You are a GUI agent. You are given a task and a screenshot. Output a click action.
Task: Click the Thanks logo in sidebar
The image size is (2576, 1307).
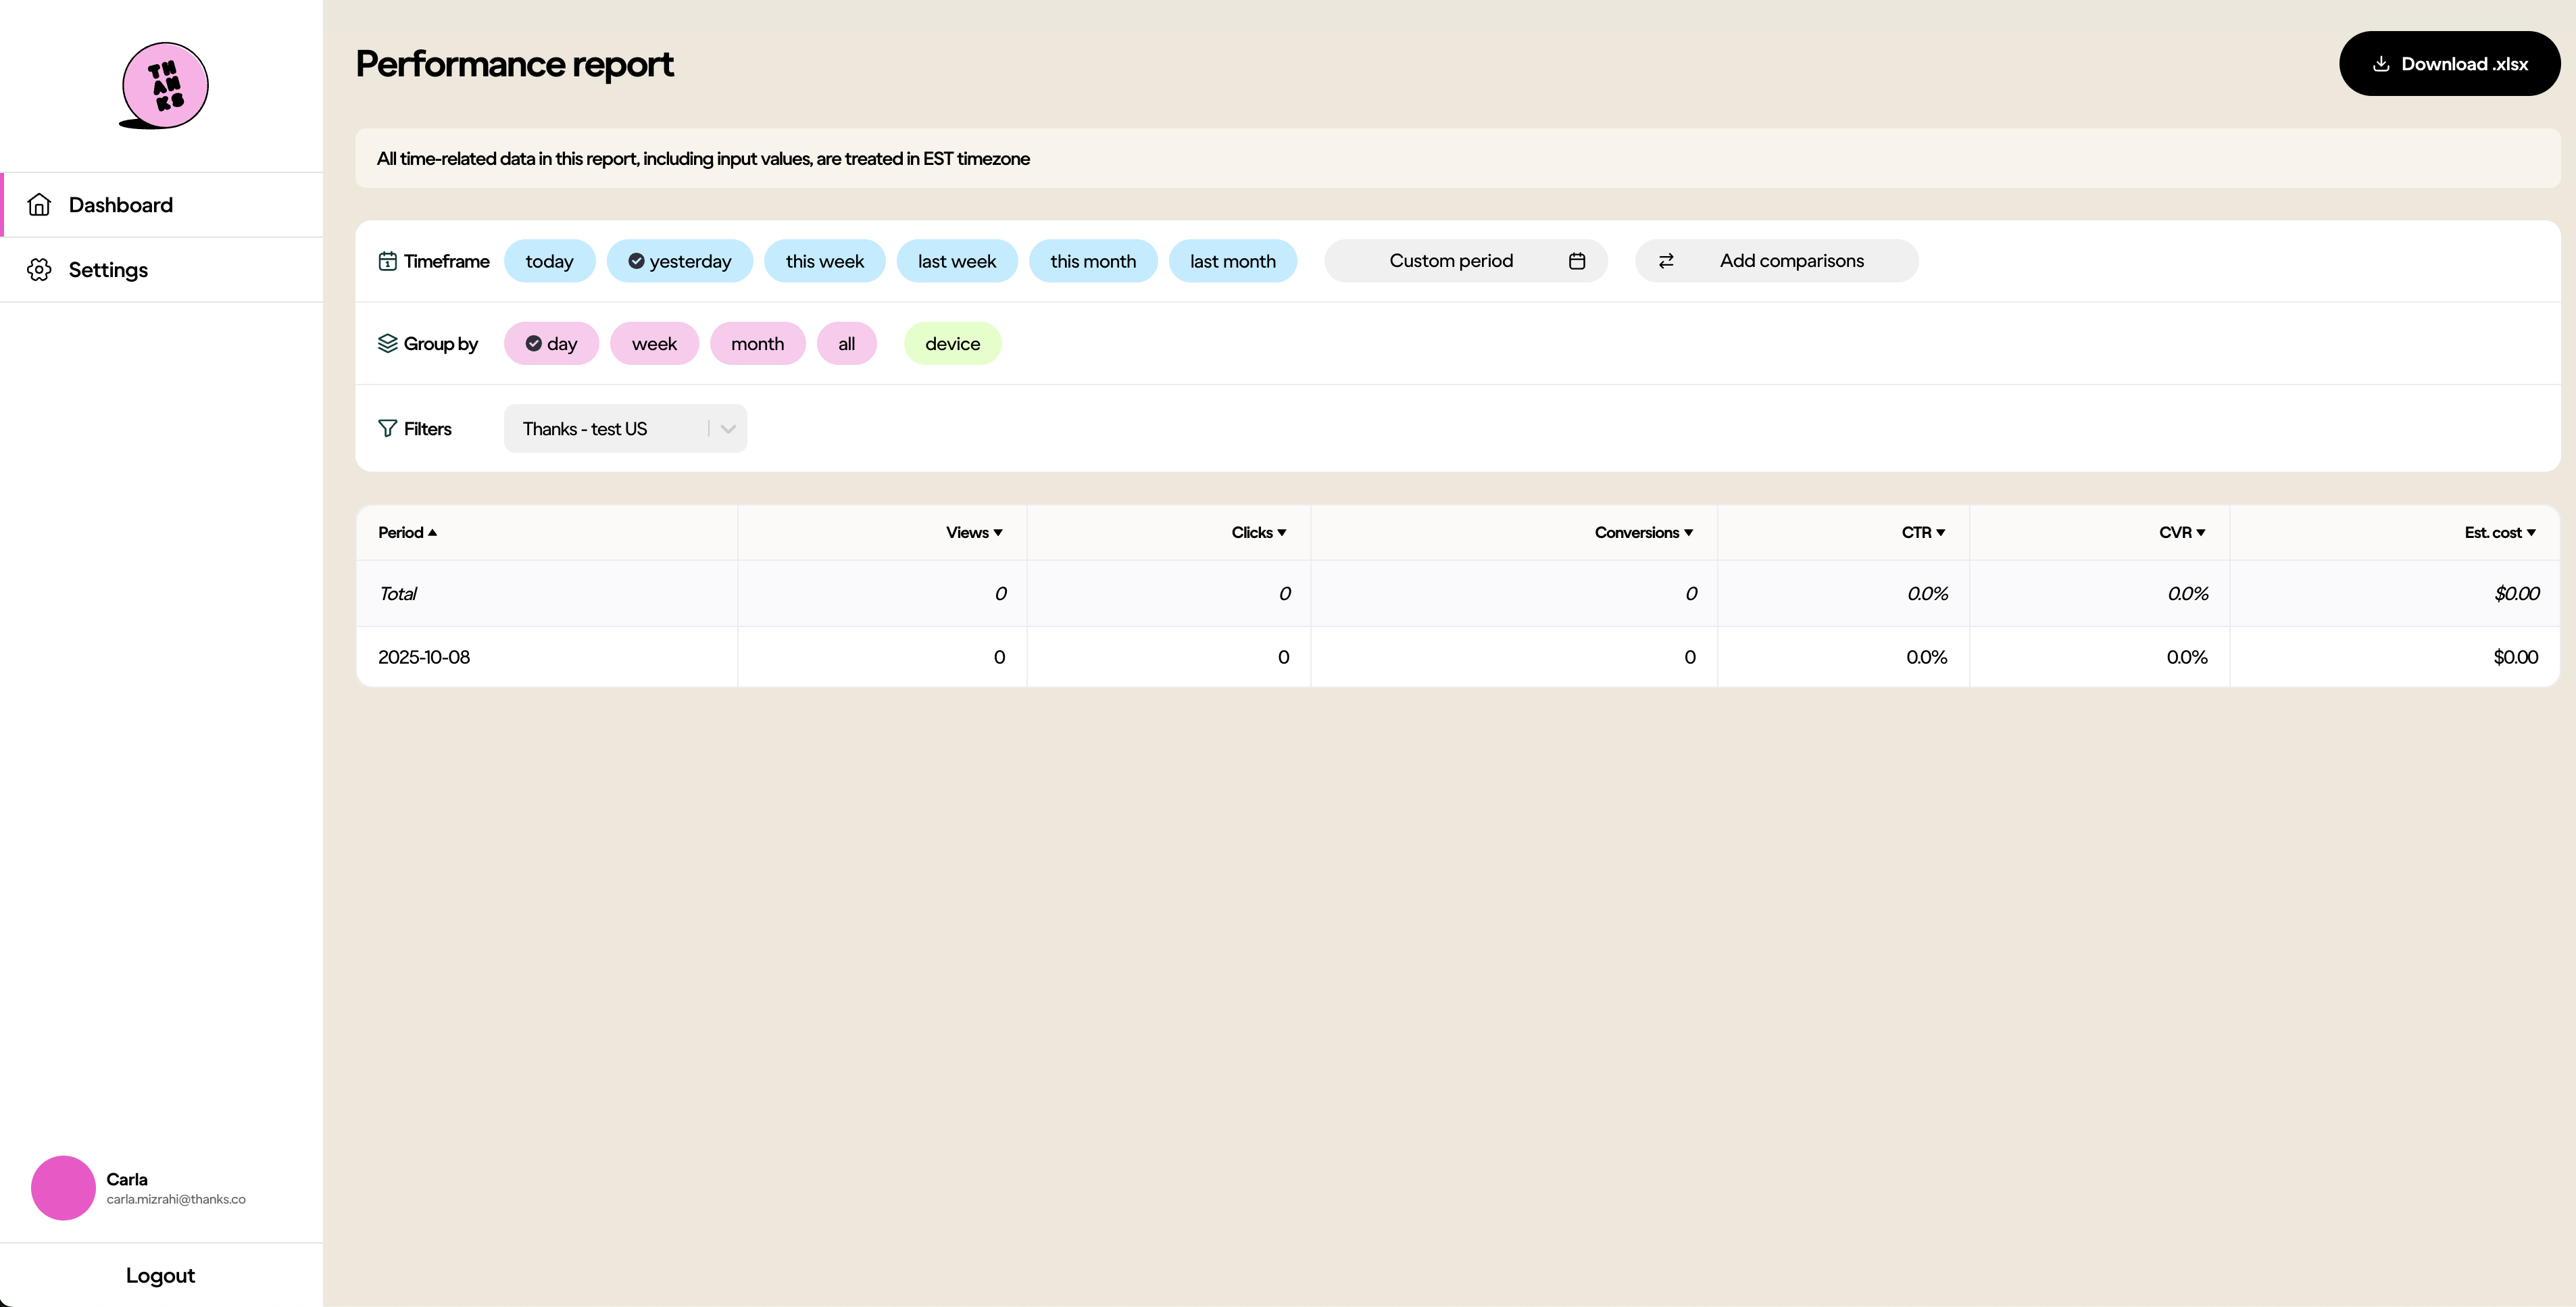(x=164, y=86)
